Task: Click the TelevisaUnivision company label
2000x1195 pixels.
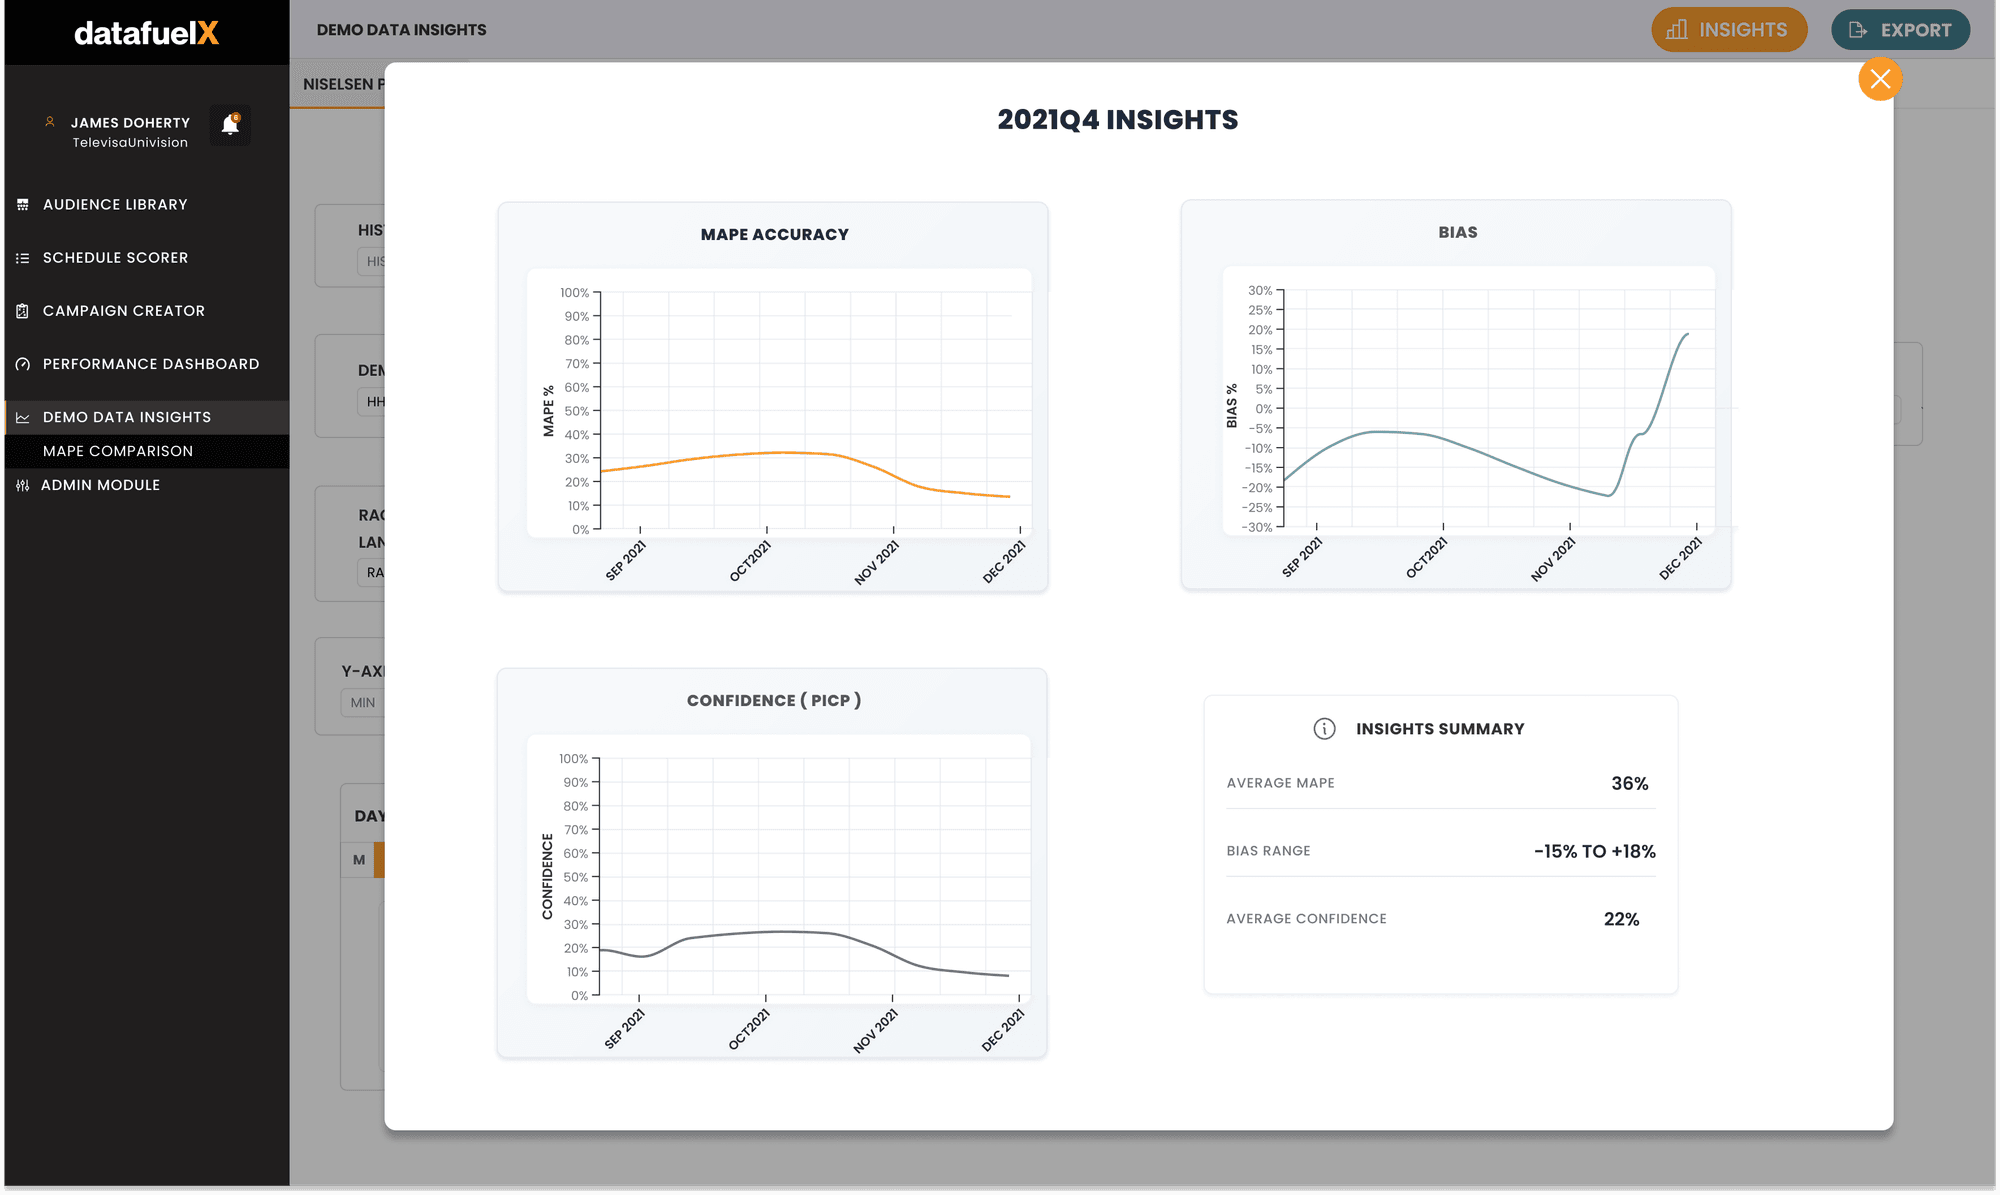Action: [x=130, y=143]
